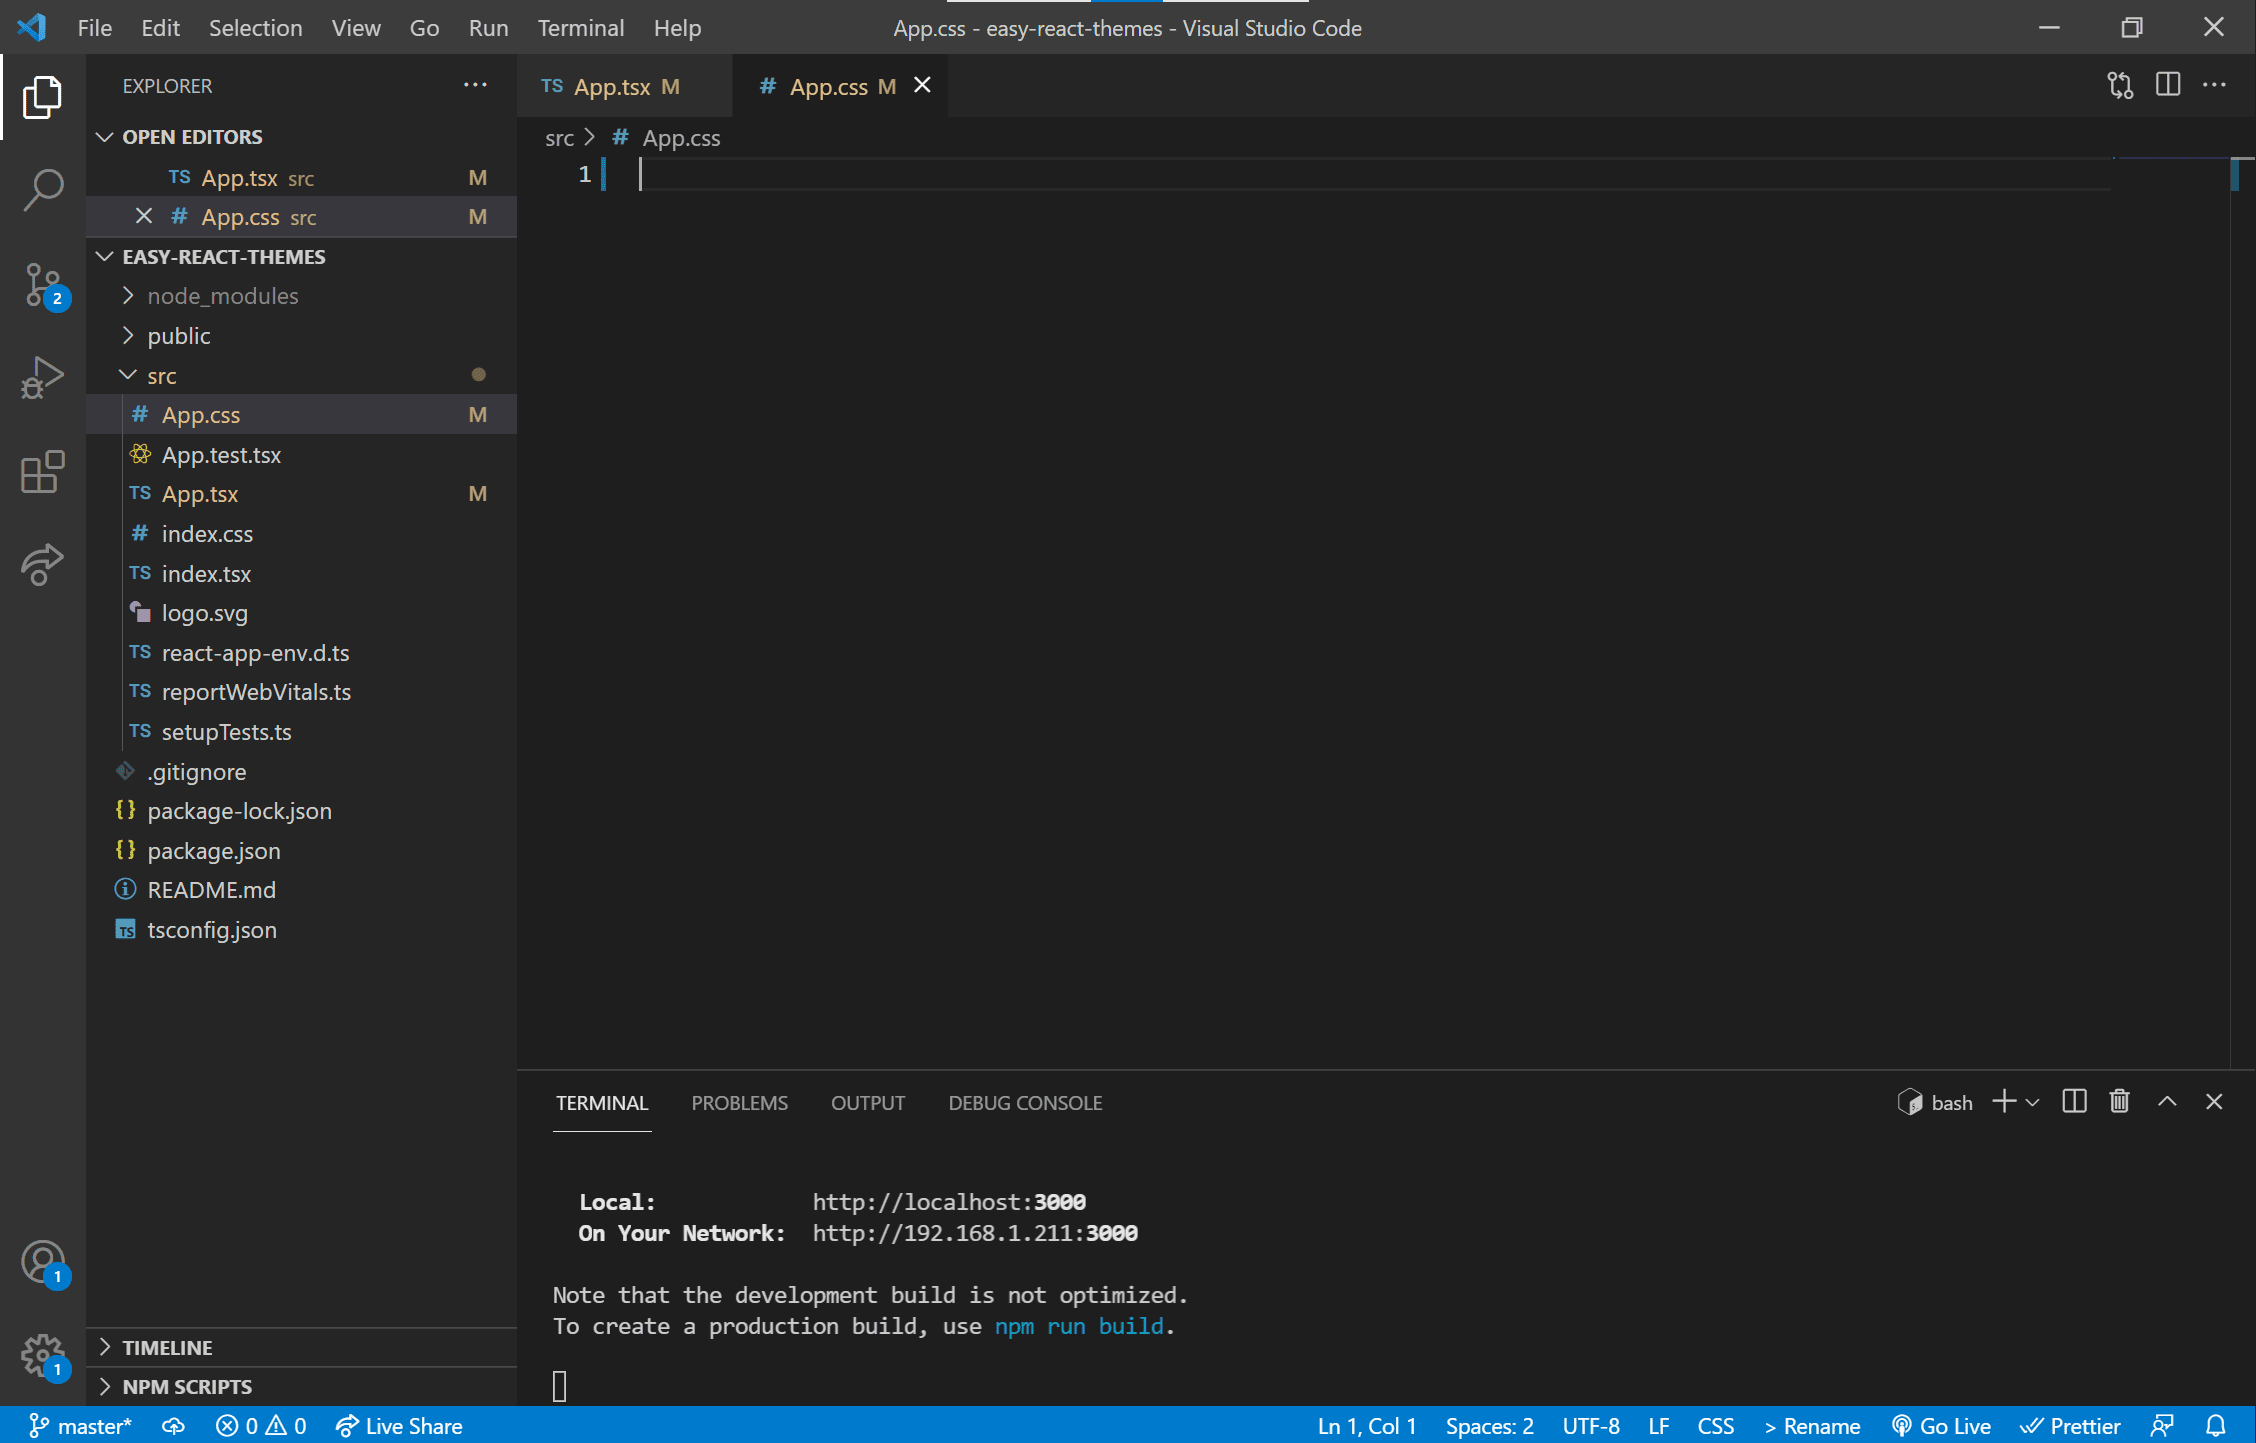
Task: Split the terminal panel
Action: 2074,1102
